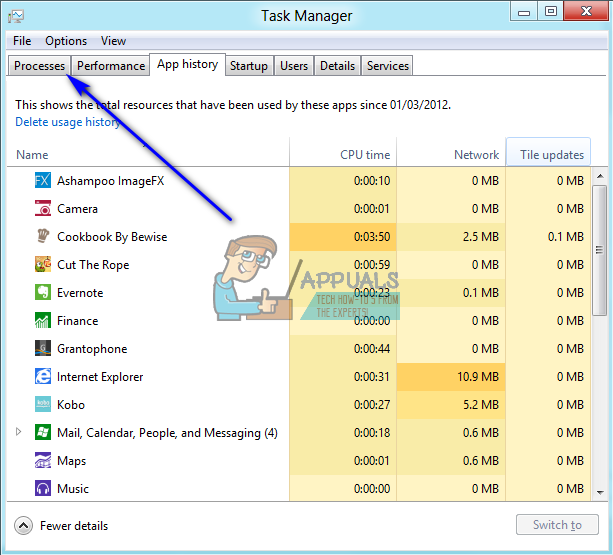Select the Camera row name
The width and height of the screenshot is (613, 555).
click(x=77, y=209)
